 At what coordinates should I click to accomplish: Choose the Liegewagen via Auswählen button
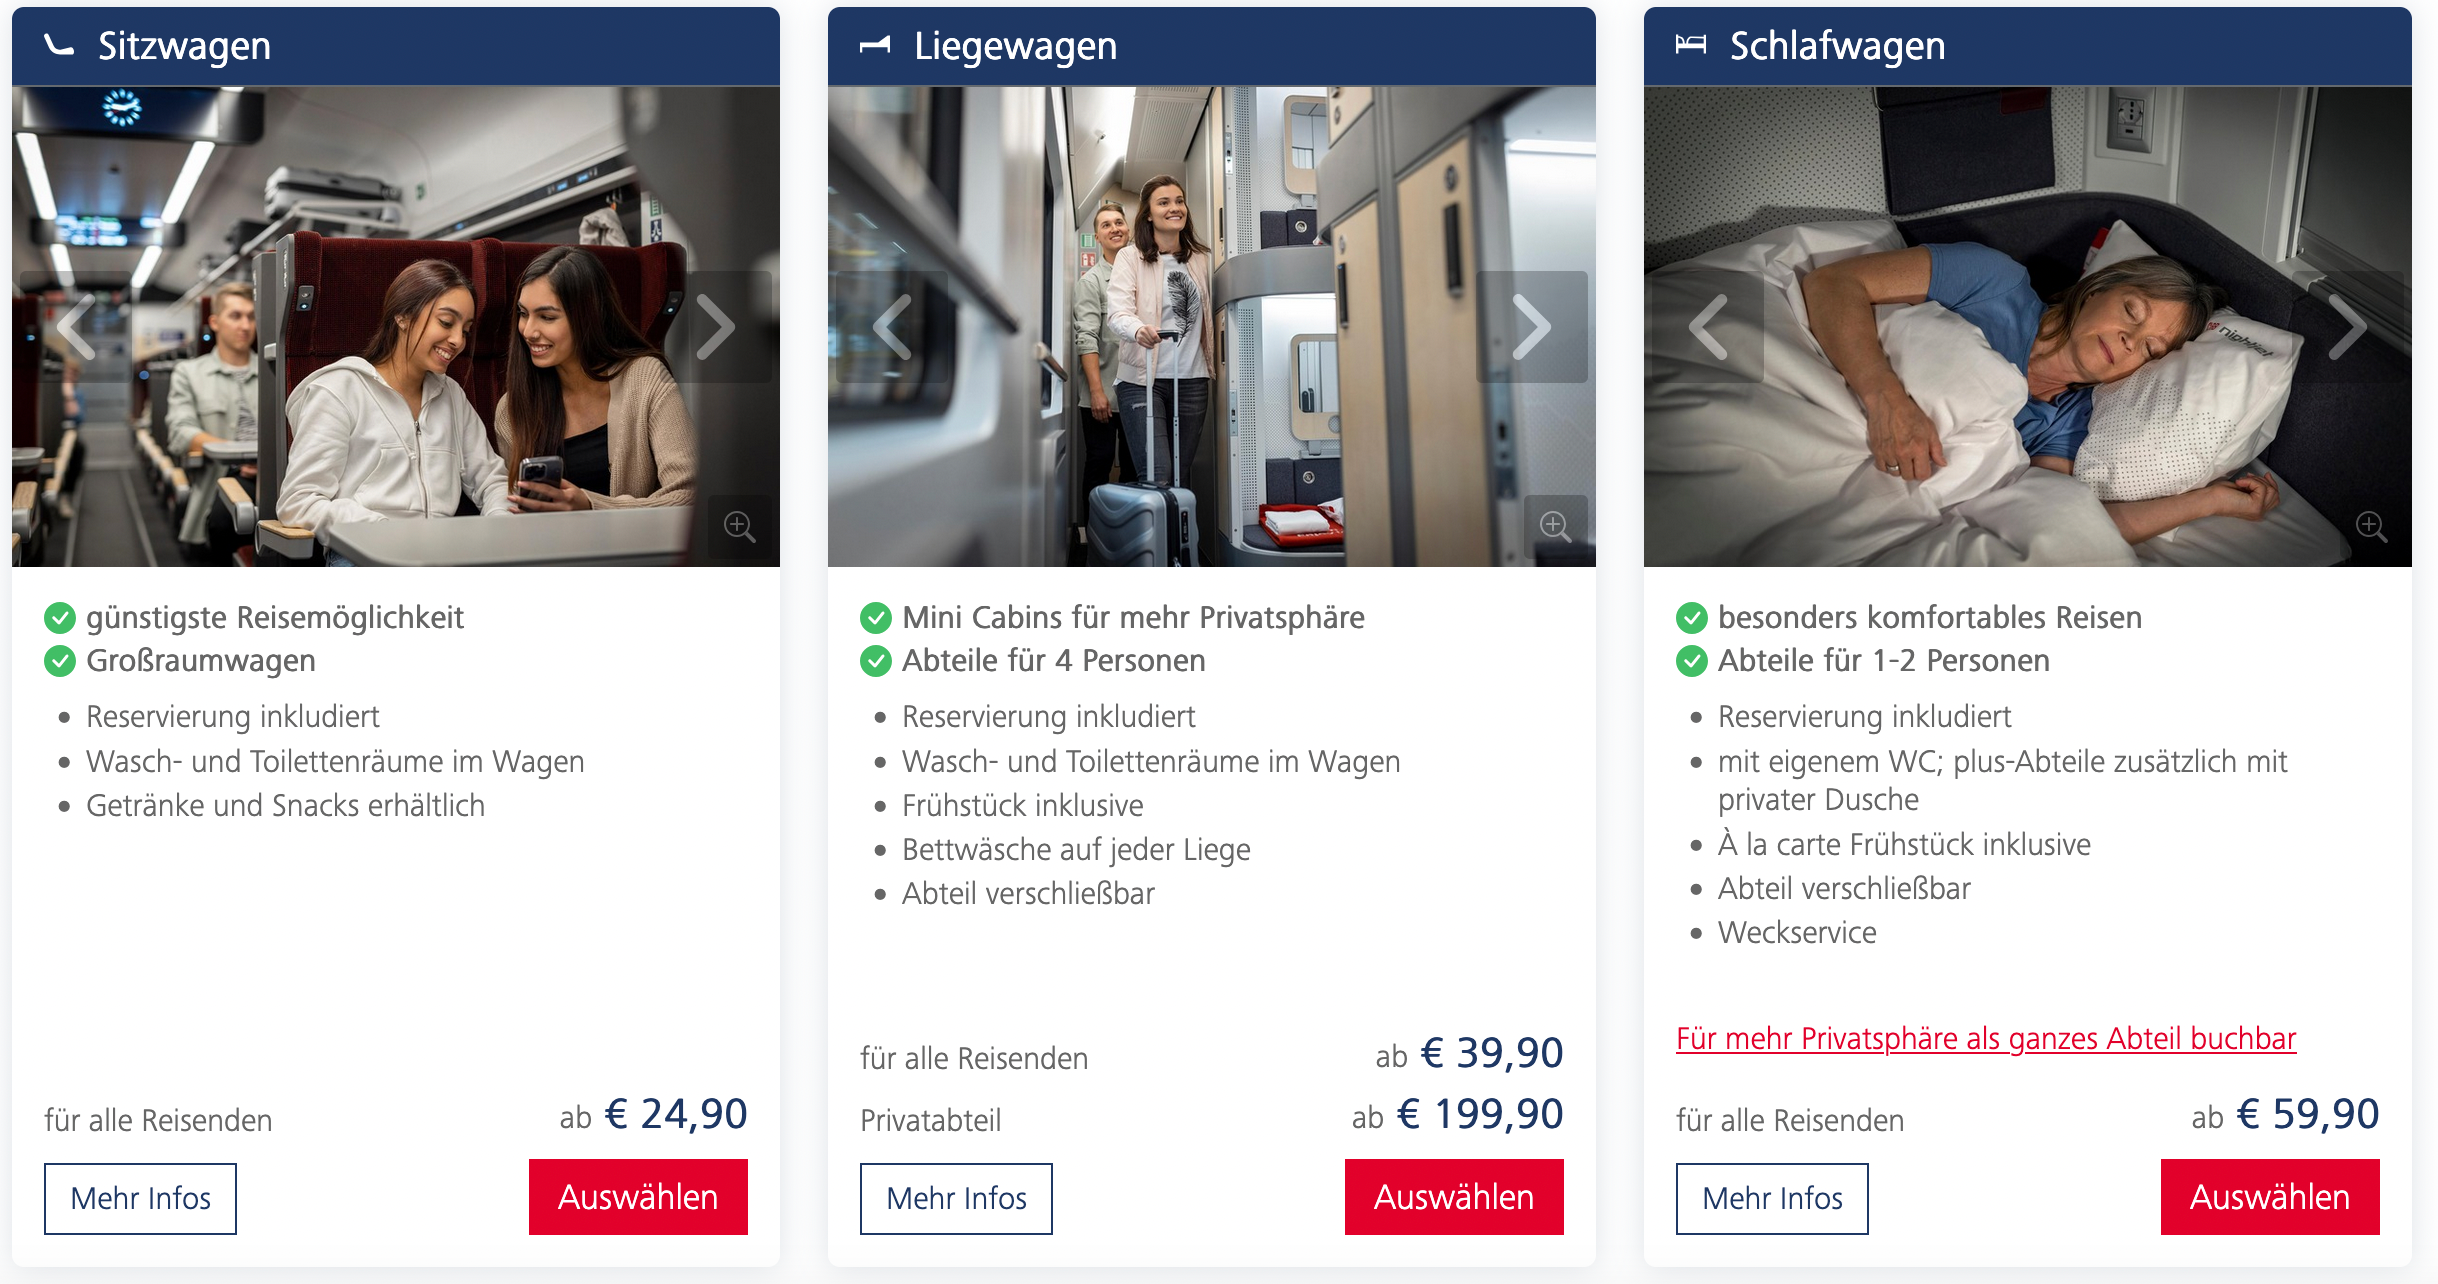1454,1197
